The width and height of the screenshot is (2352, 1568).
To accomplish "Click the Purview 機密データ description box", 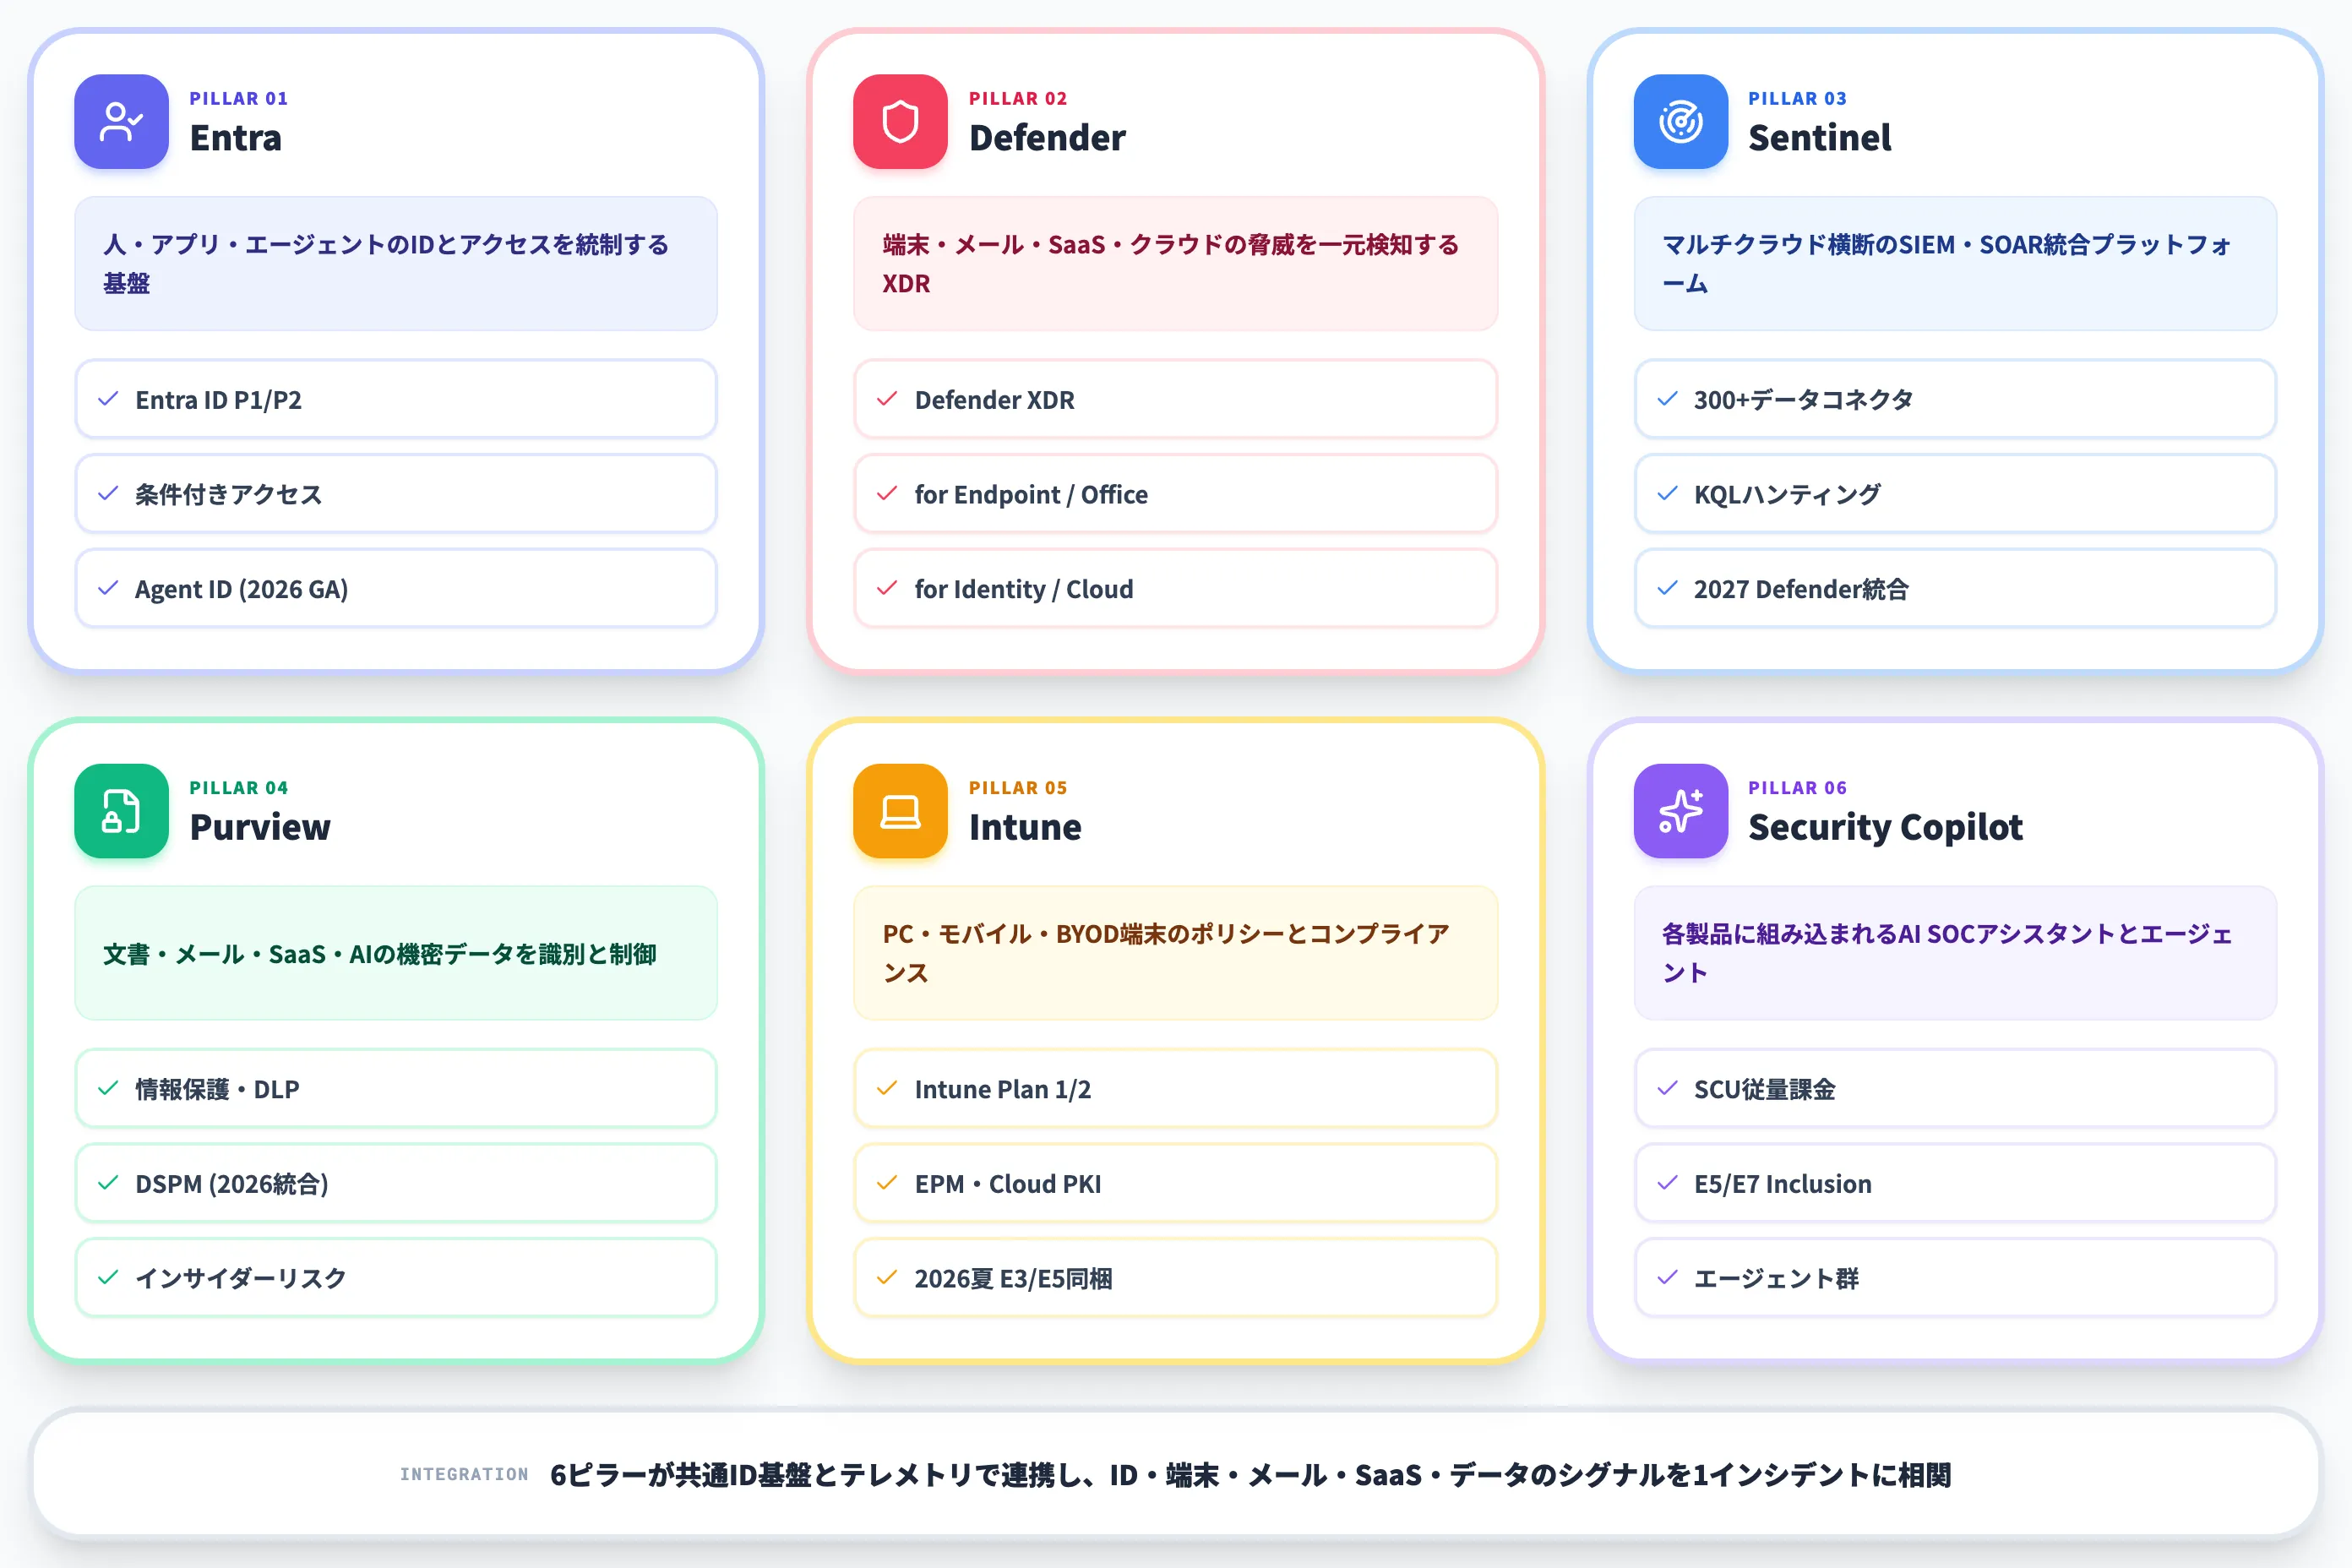I will click(396, 953).
